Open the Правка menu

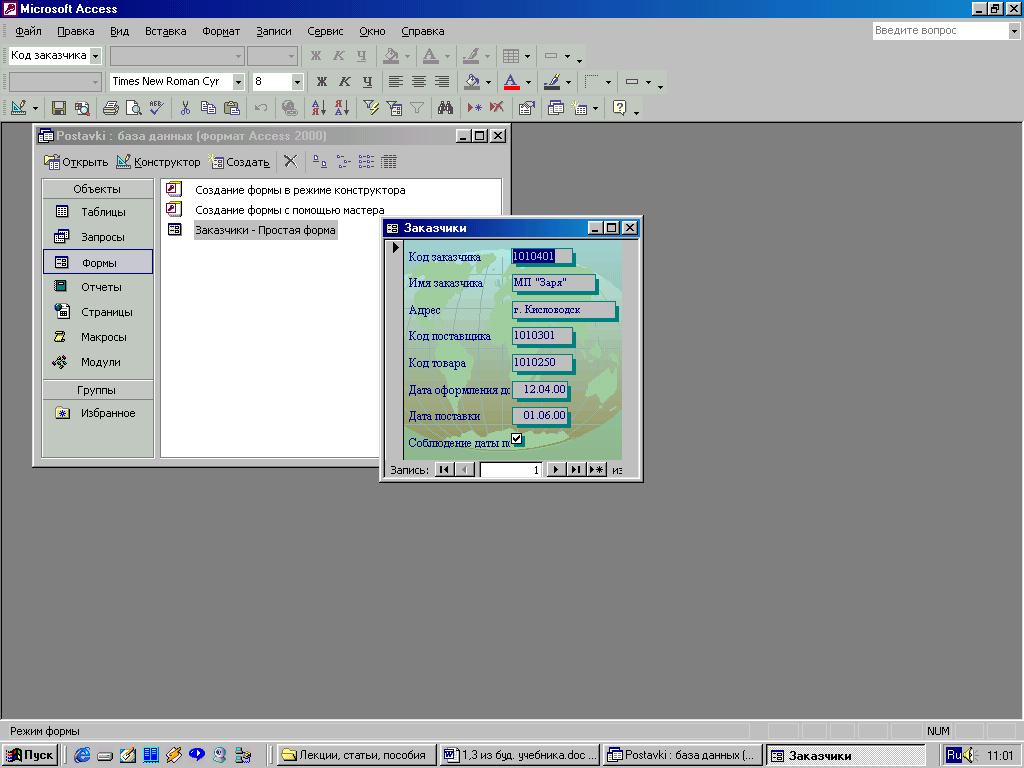coord(76,31)
